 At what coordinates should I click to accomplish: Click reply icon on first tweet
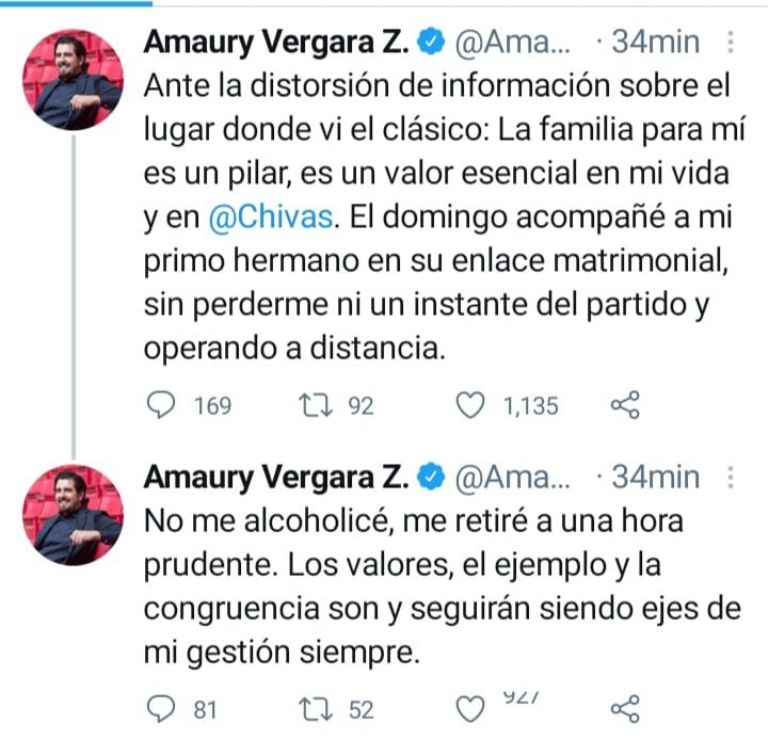pos(162,405)
